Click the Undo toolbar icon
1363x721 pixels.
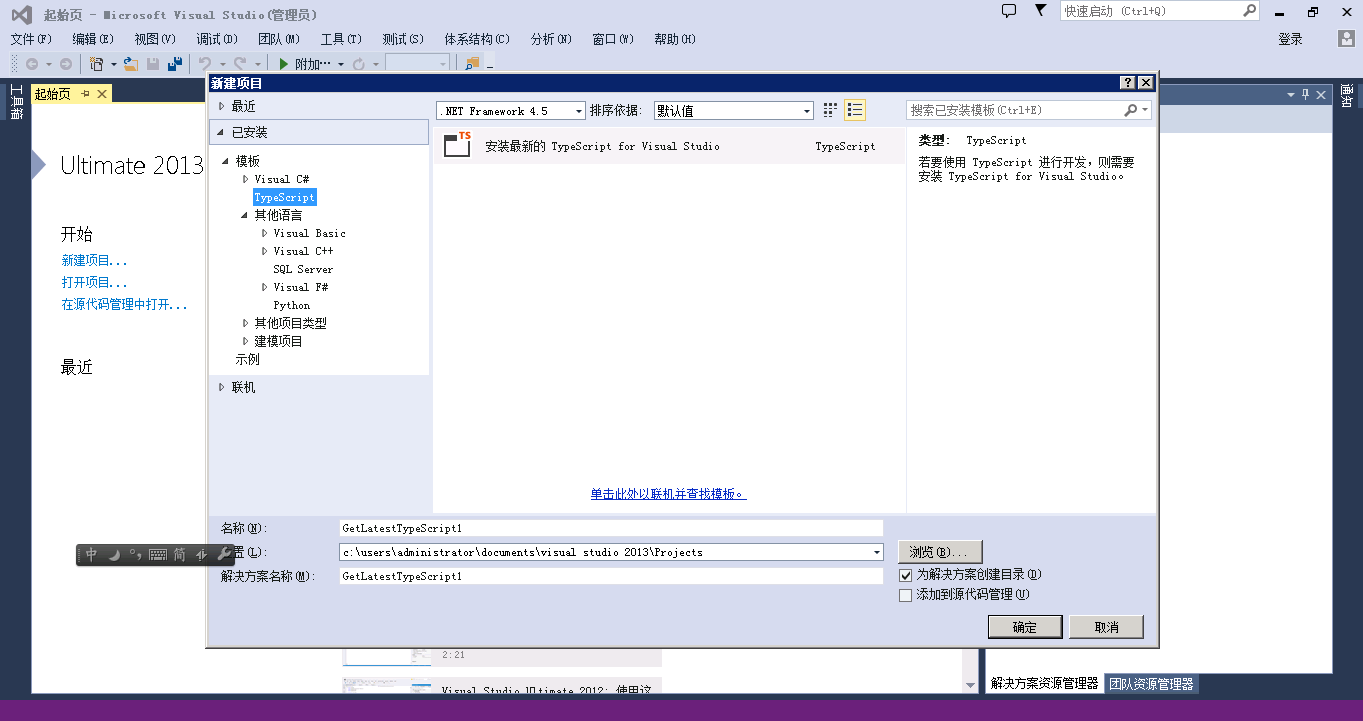tap(205, 64)
